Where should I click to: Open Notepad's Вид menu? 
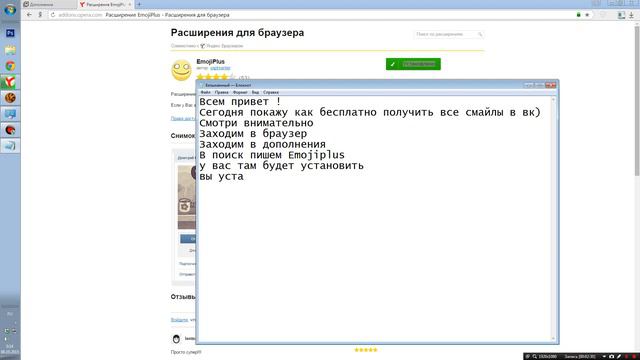coord(256,92)
